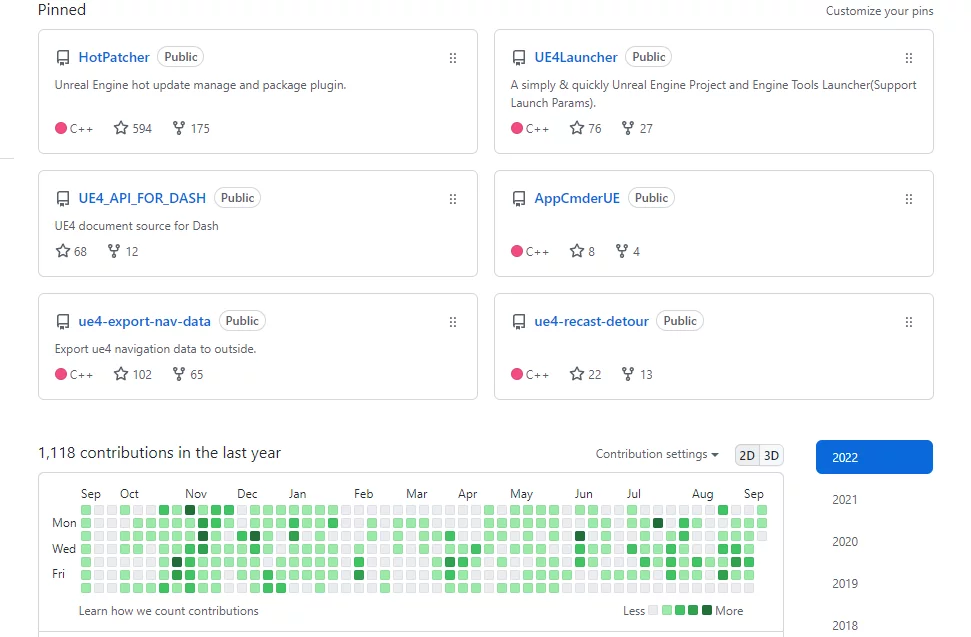Click the HotPatcher stargazers star icon
Screen dimensions: 971x637
(x=121, y=128)
